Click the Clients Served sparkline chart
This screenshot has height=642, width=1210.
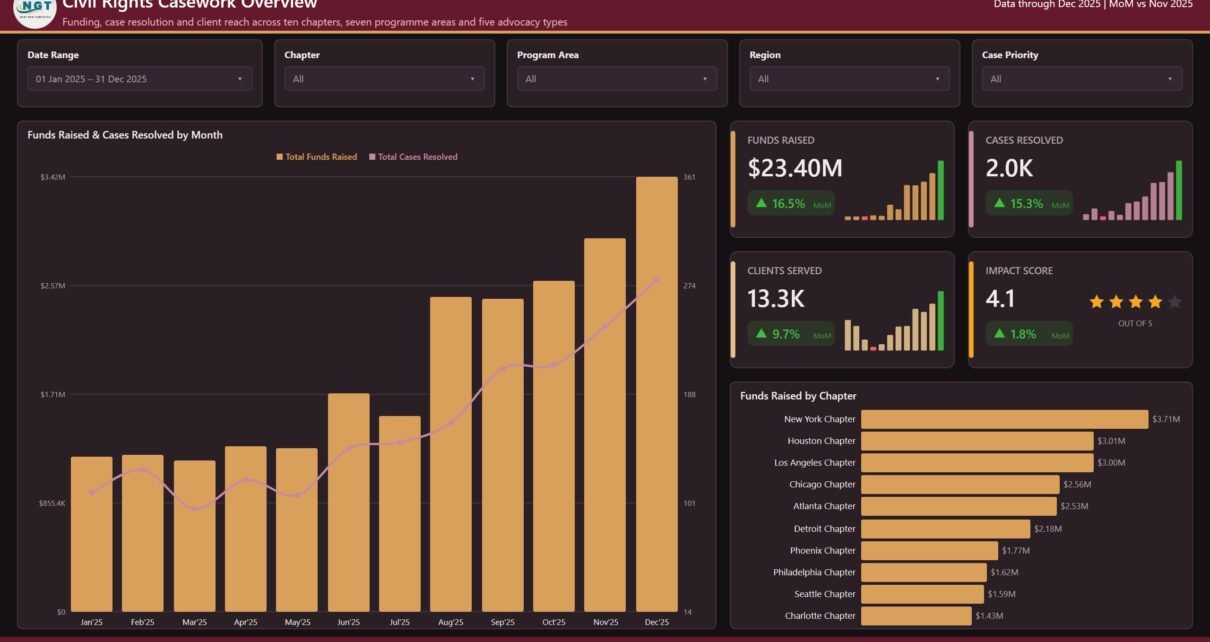click(894, 321)
